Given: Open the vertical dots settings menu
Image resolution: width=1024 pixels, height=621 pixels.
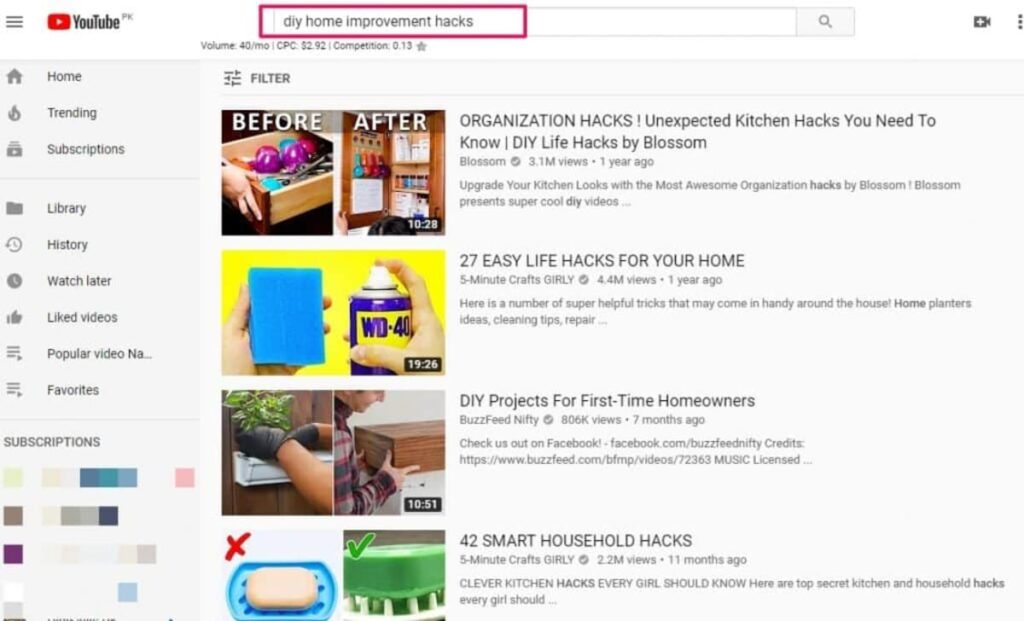Looking at the screenshot, I should pyautogui.click(x=1019, y=22).
